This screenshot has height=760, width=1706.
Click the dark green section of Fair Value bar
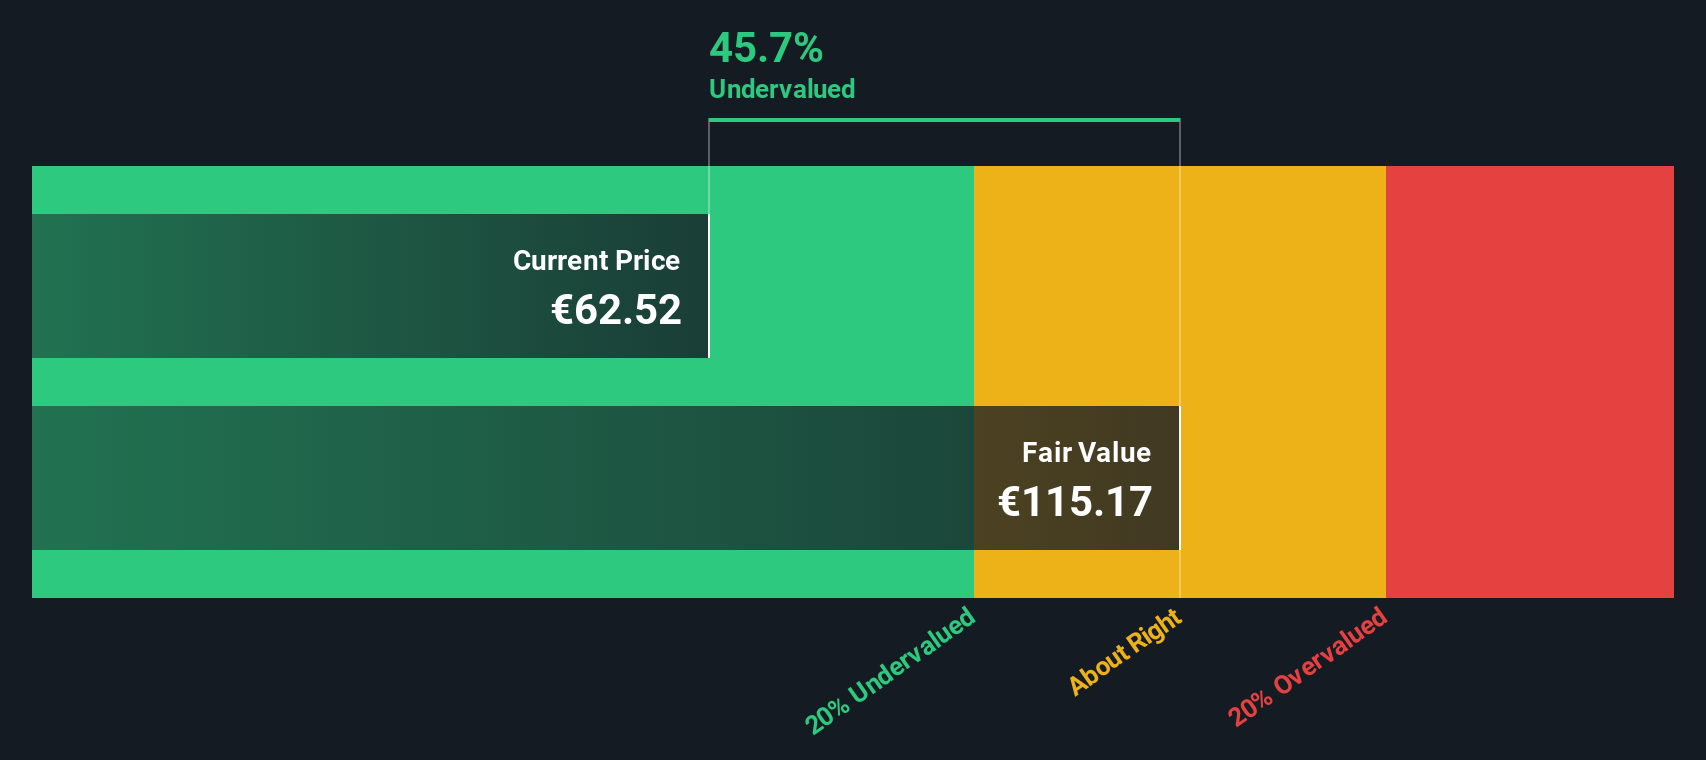click(x=500, y=478)
